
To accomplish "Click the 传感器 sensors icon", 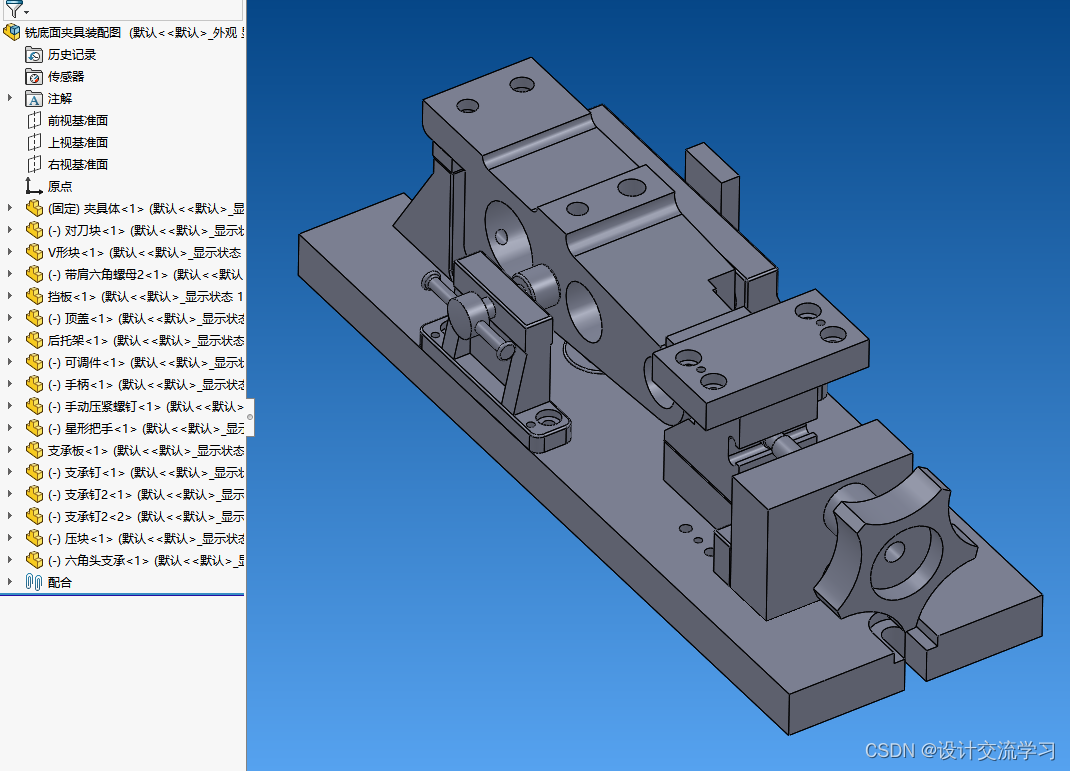I will (x=33, y=76).
